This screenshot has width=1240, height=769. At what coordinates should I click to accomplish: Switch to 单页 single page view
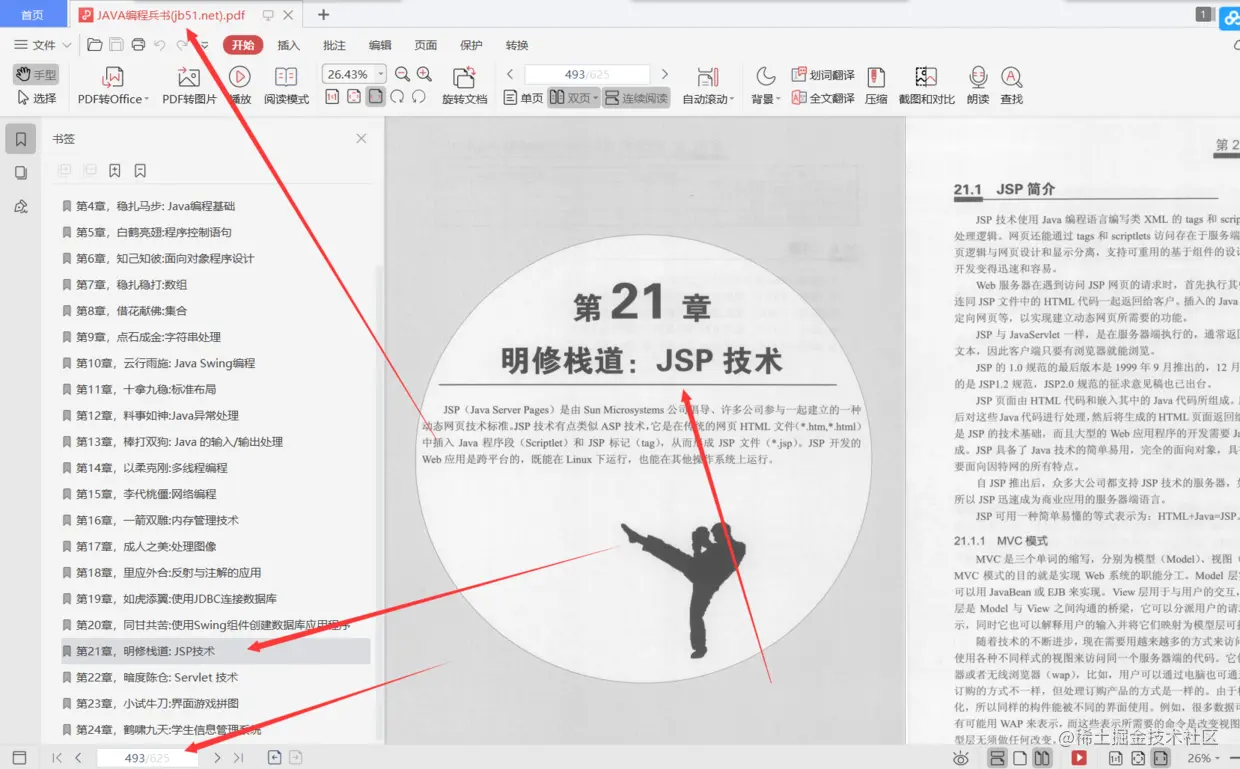pyautogui.click(x=523, y=98)
